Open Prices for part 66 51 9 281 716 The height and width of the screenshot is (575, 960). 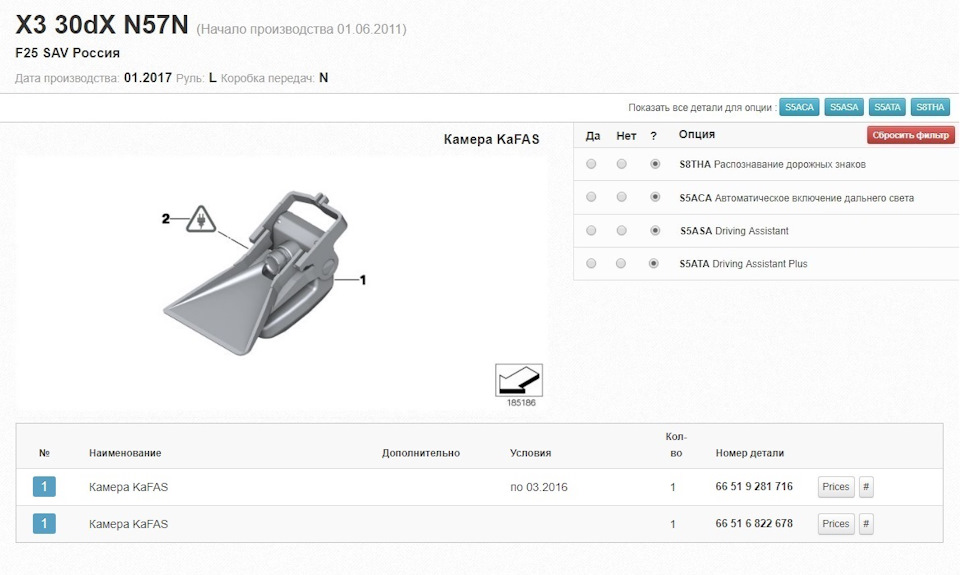pyautogui.click(x=836, y=487)
